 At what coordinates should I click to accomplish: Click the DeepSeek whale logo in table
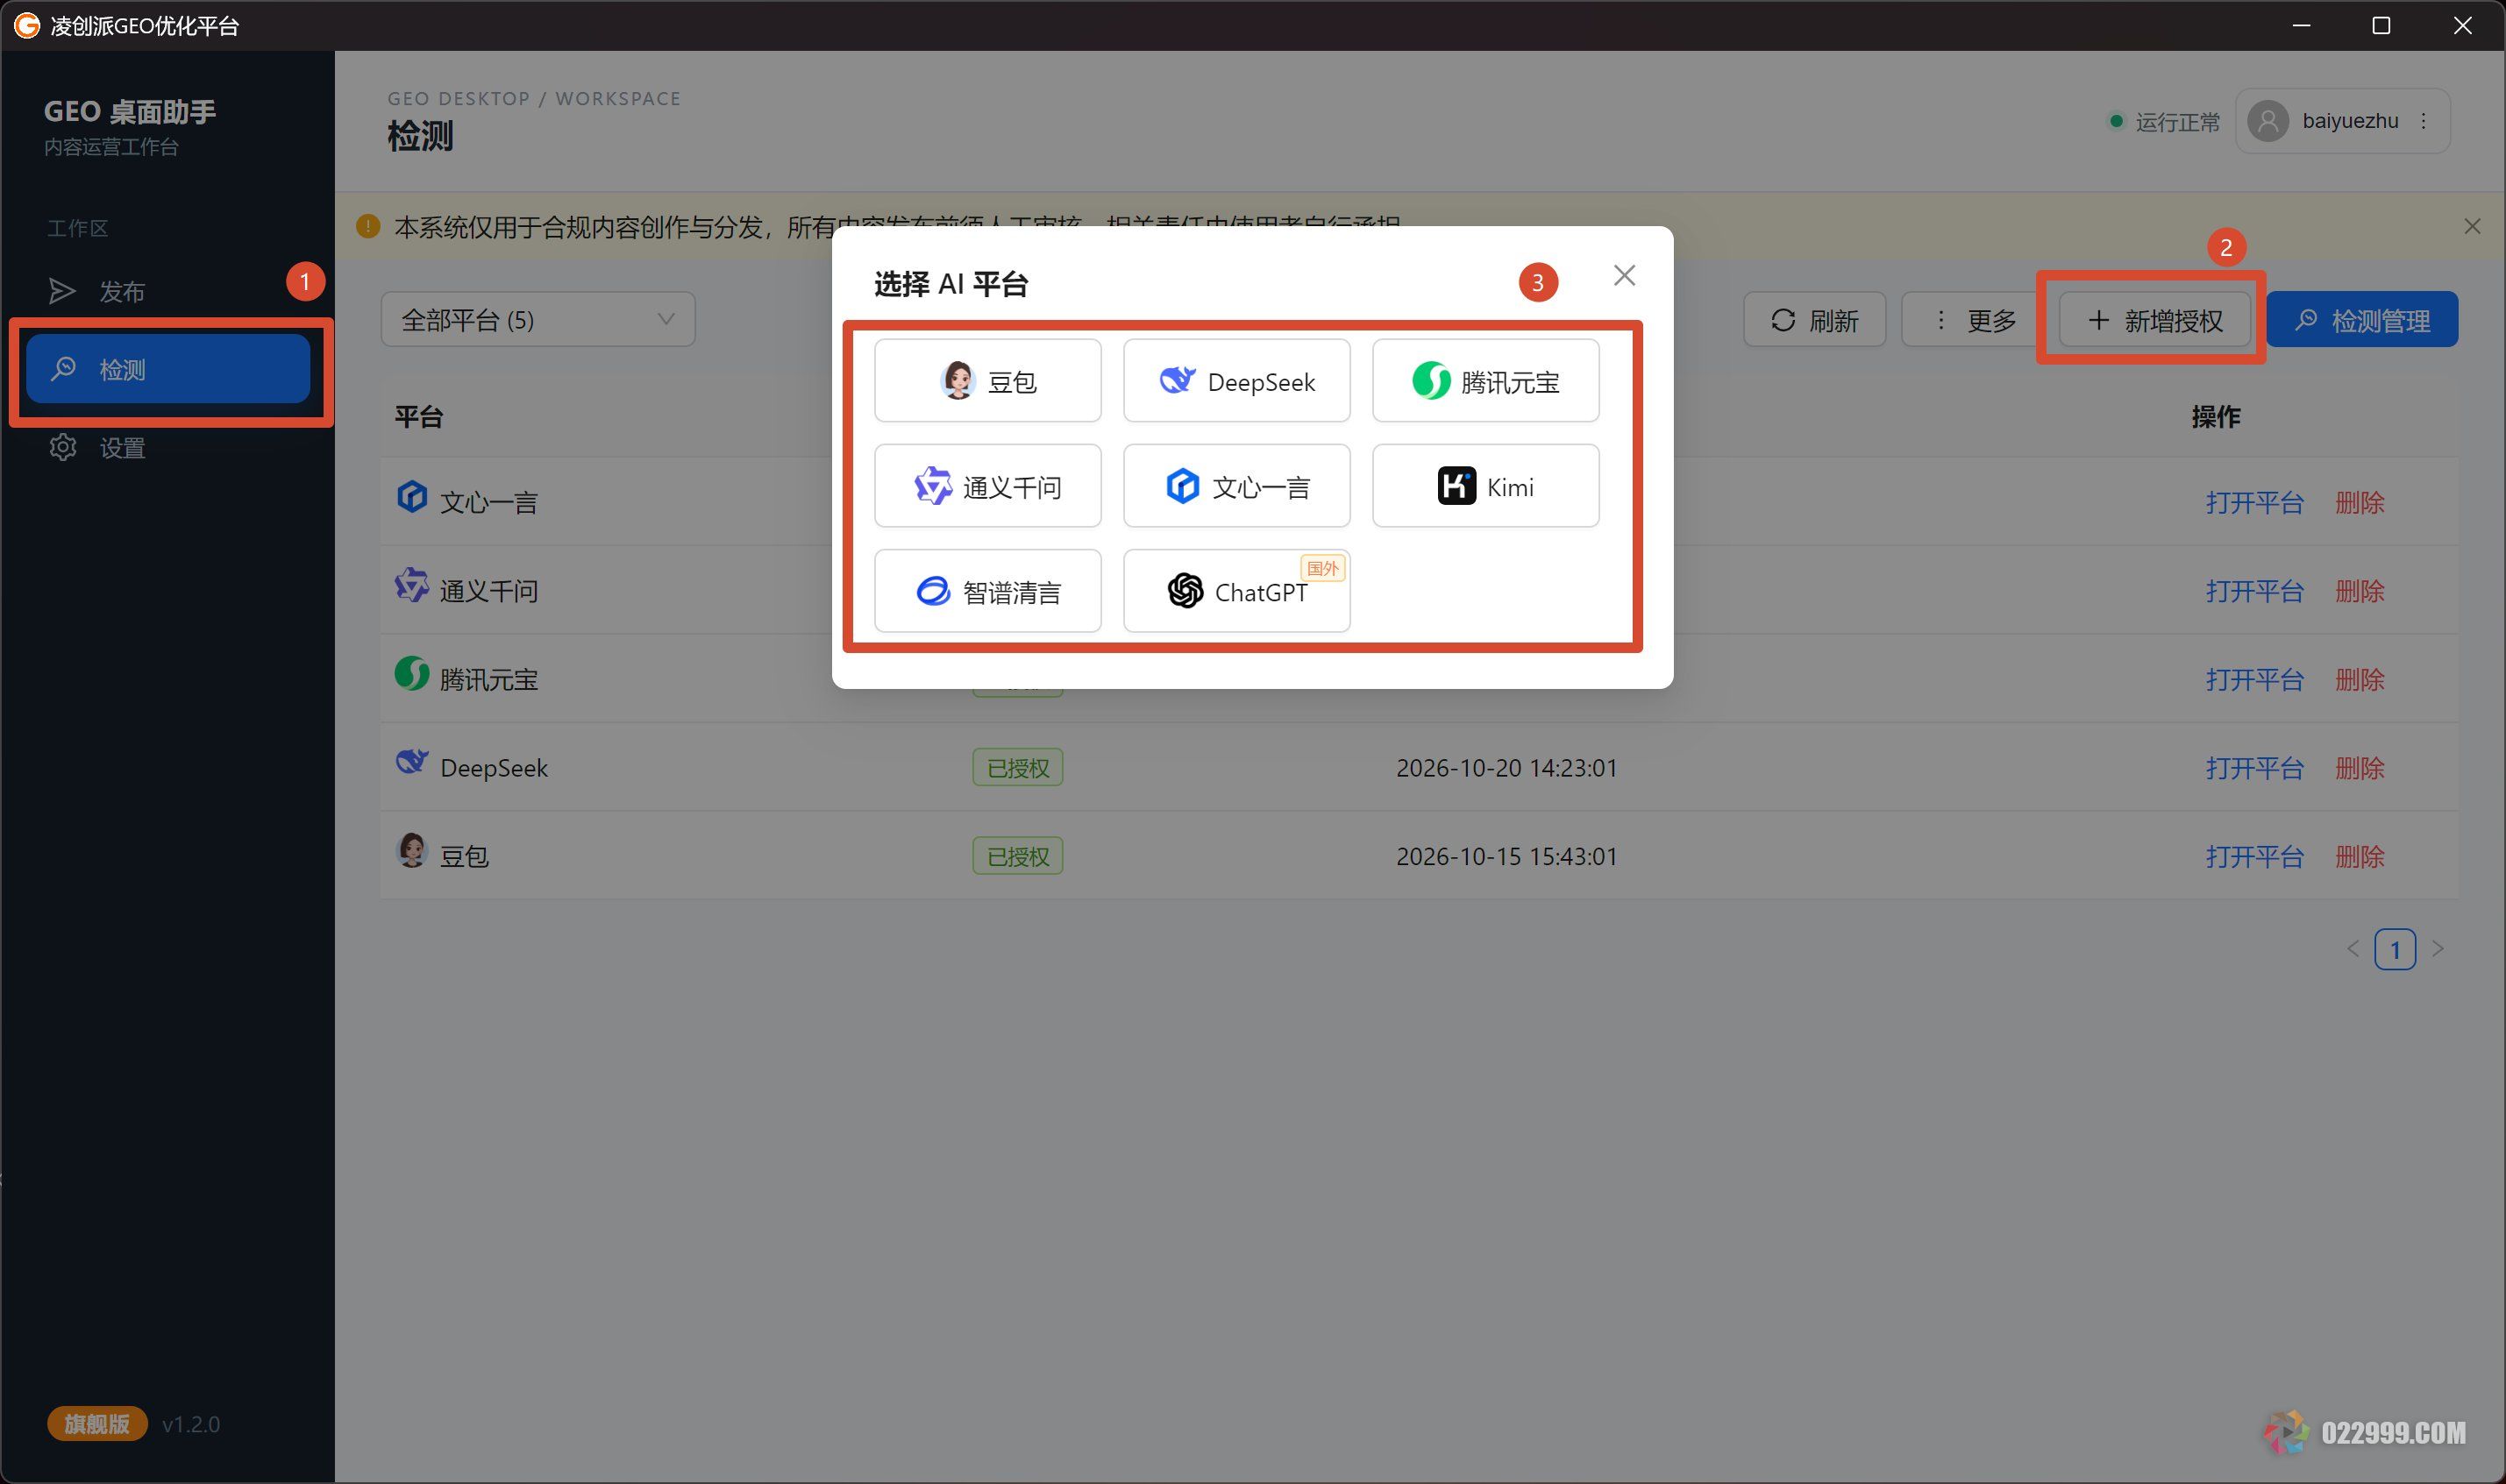(x=412, y=762)
